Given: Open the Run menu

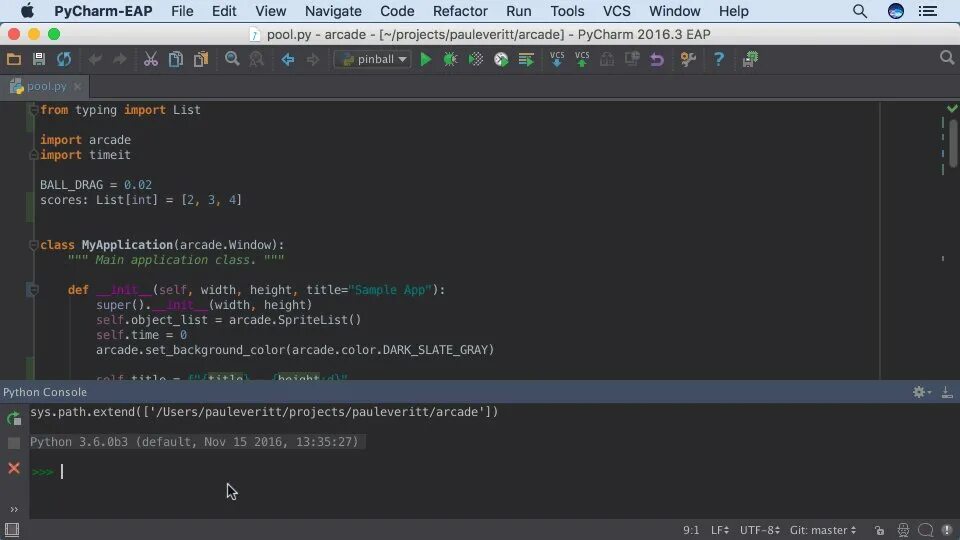Looking at the screenshot, I should point(519,11).
